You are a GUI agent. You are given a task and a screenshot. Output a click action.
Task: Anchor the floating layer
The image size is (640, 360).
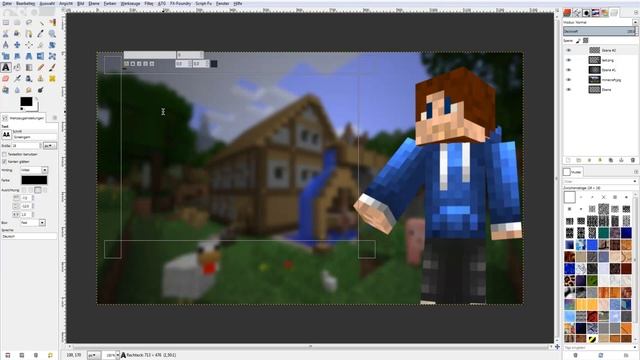coord(622,160)
